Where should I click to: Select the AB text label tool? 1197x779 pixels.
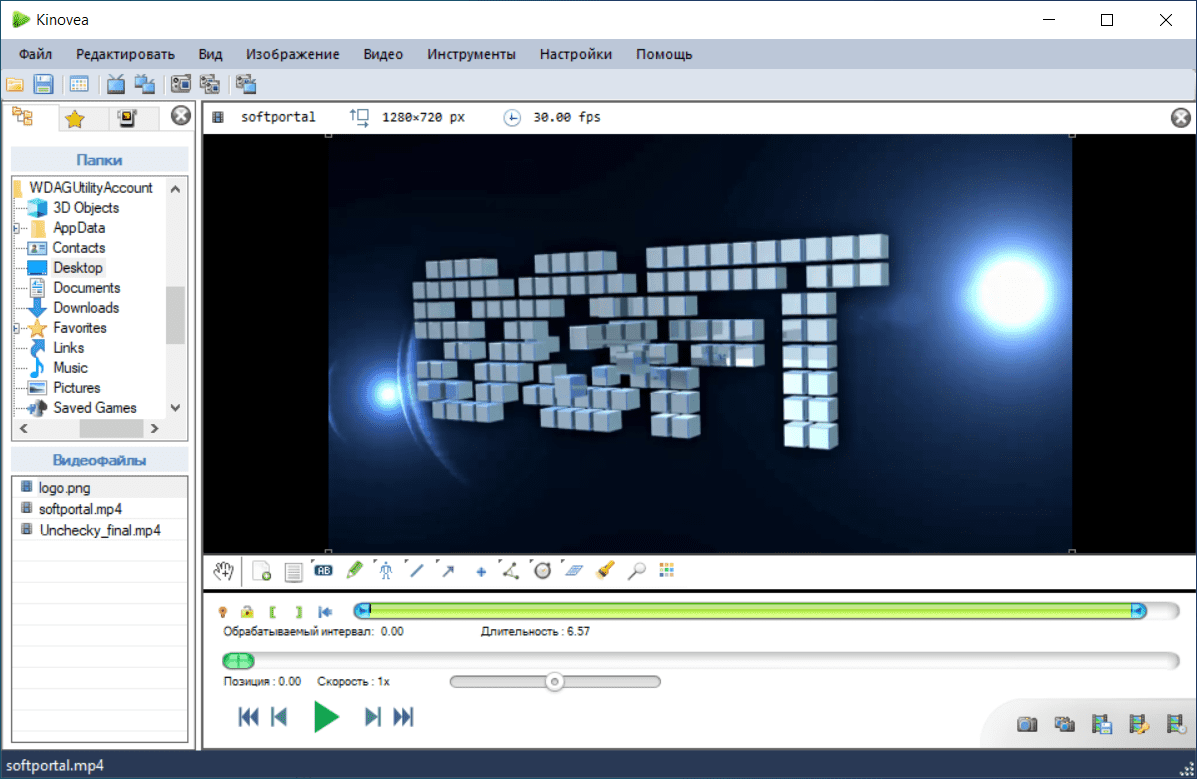(323, 571)
